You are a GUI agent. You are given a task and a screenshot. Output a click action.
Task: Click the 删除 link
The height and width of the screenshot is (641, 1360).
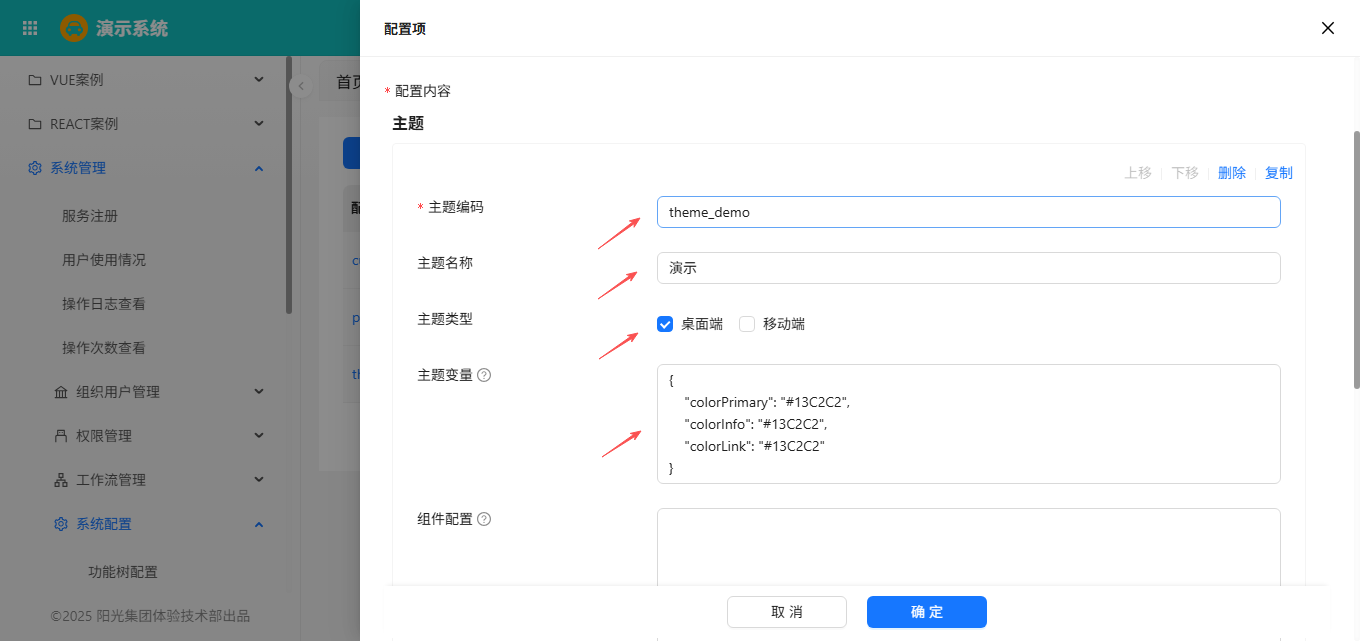1231,173
